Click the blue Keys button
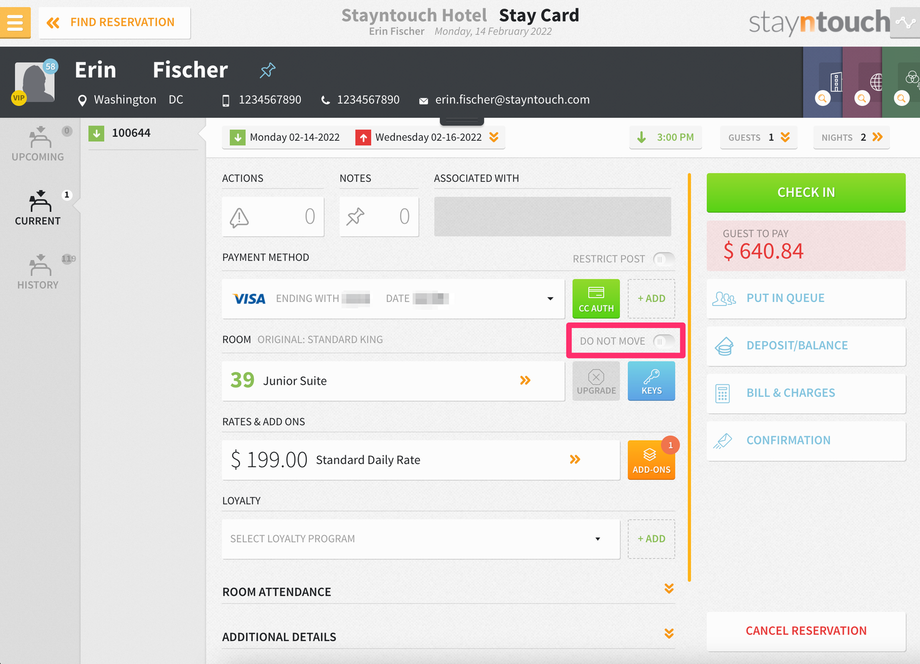The height and width of the screenshot is (664, 920). coord(651,381)
